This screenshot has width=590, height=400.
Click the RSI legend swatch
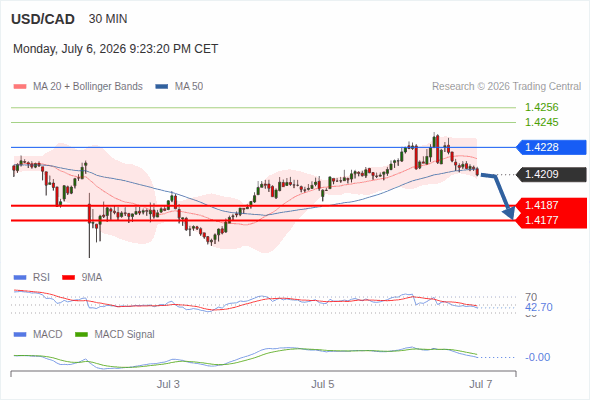pos(20,278)
